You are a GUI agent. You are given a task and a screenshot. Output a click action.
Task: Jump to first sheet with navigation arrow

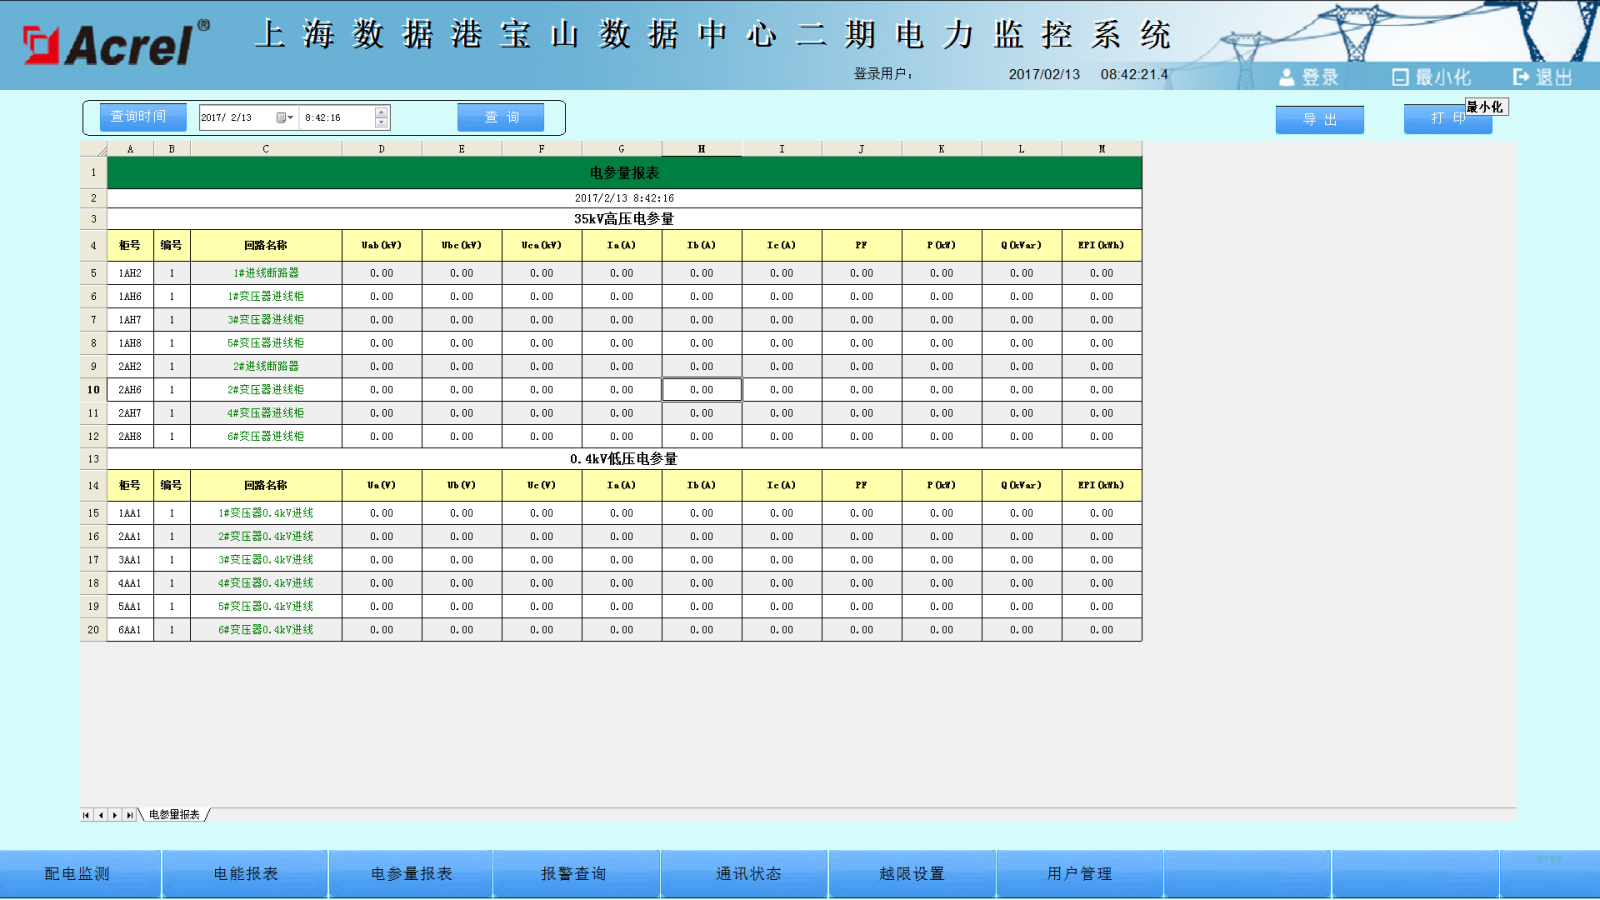pos(86,815)
